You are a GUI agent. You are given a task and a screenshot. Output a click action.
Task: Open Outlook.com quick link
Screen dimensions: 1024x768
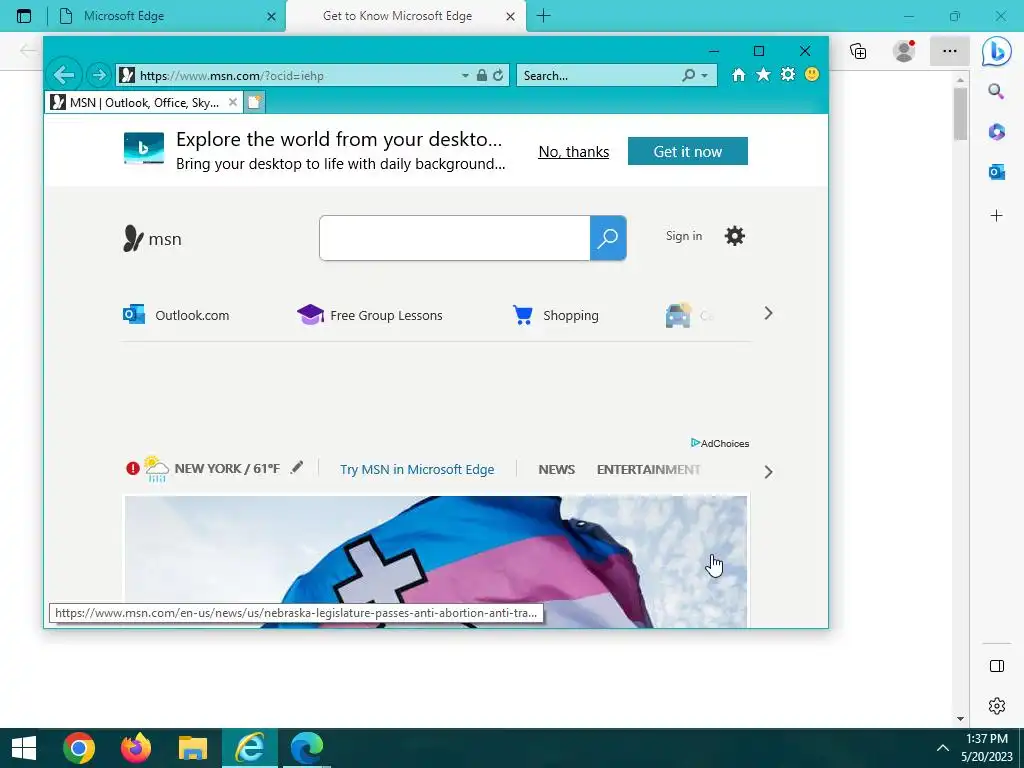(x=176, y=315)
